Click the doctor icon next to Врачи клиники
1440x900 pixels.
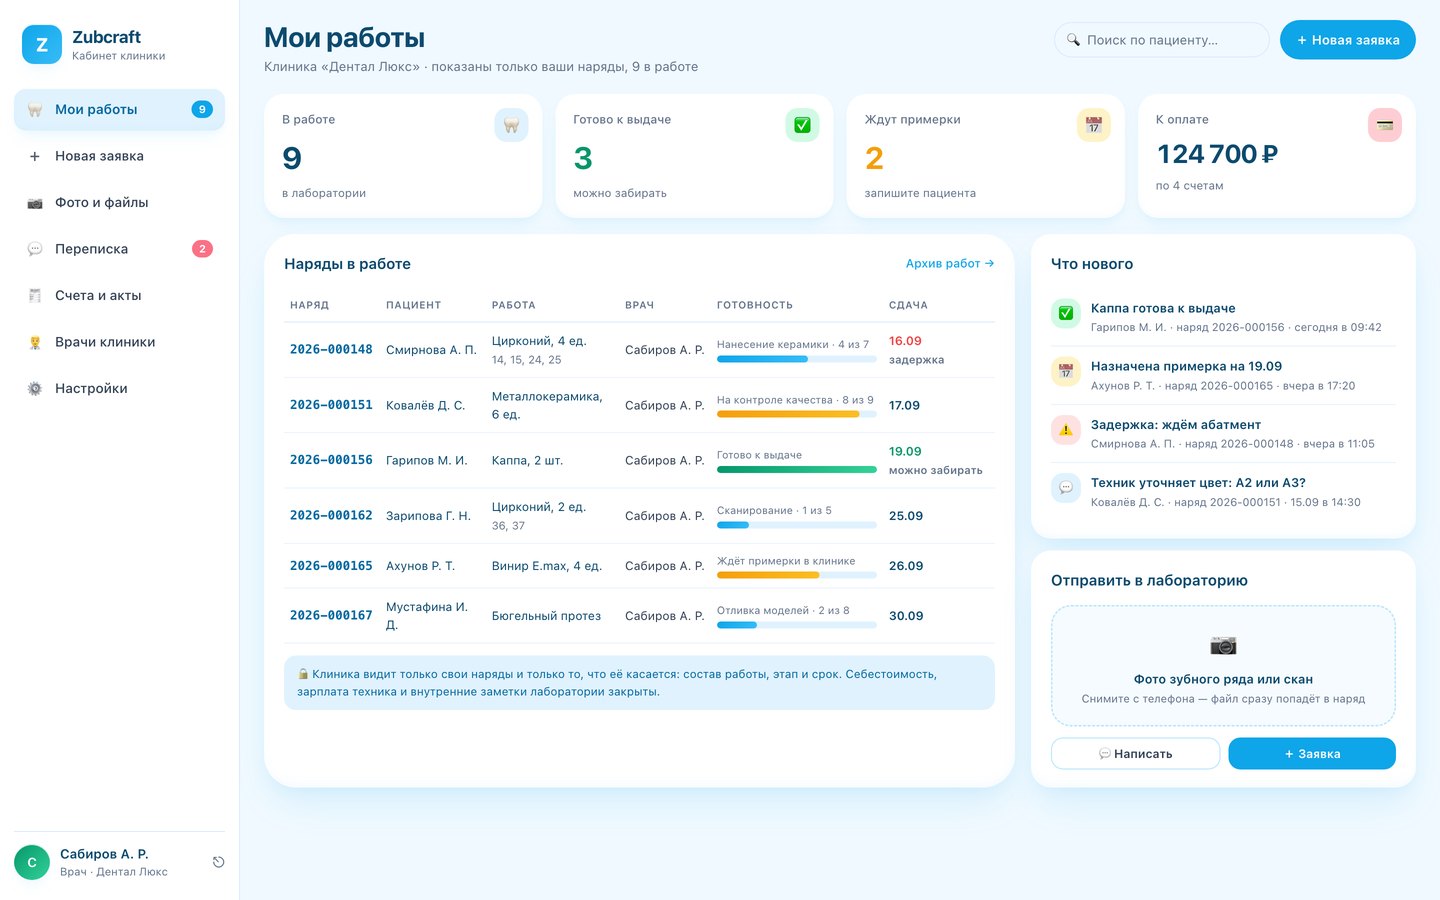tap(35, 342)
